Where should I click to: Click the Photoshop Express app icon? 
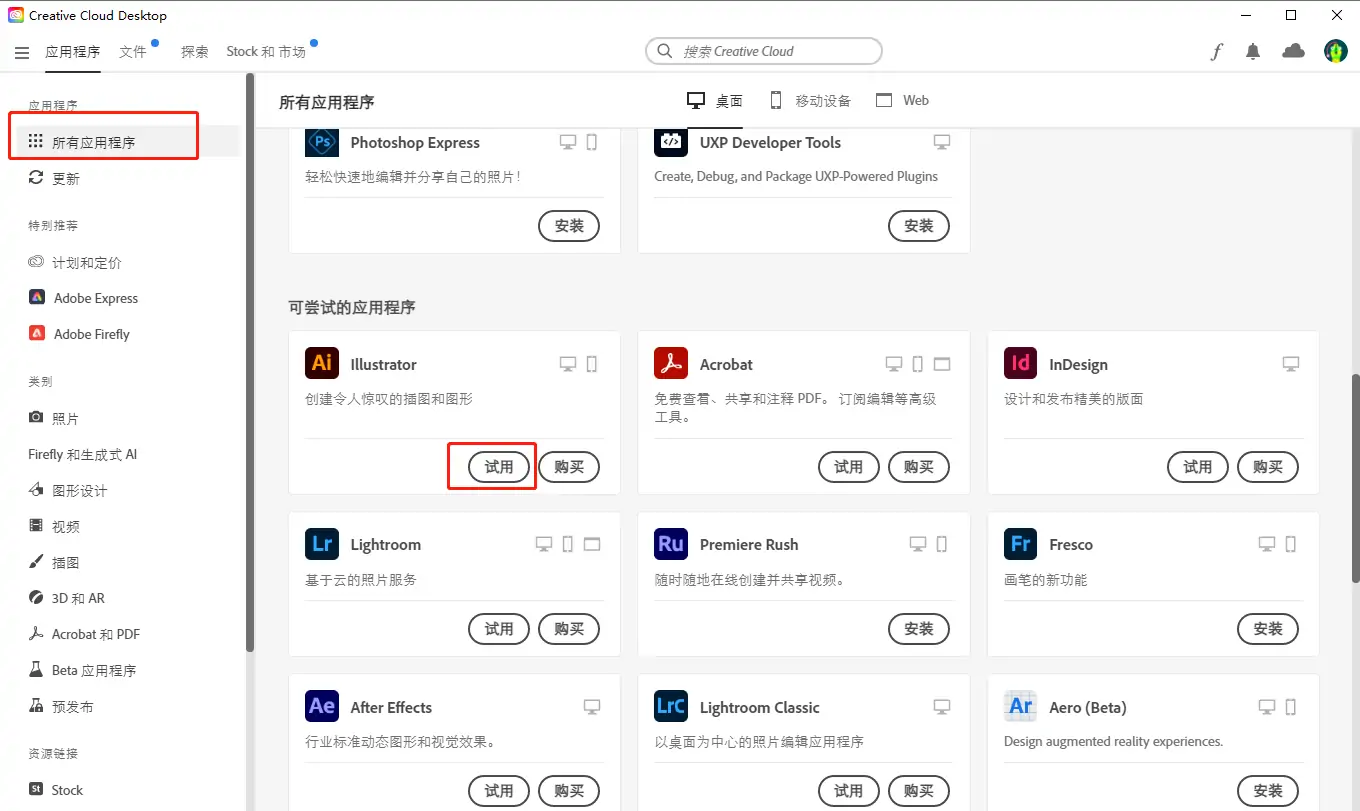click(321, 142)
